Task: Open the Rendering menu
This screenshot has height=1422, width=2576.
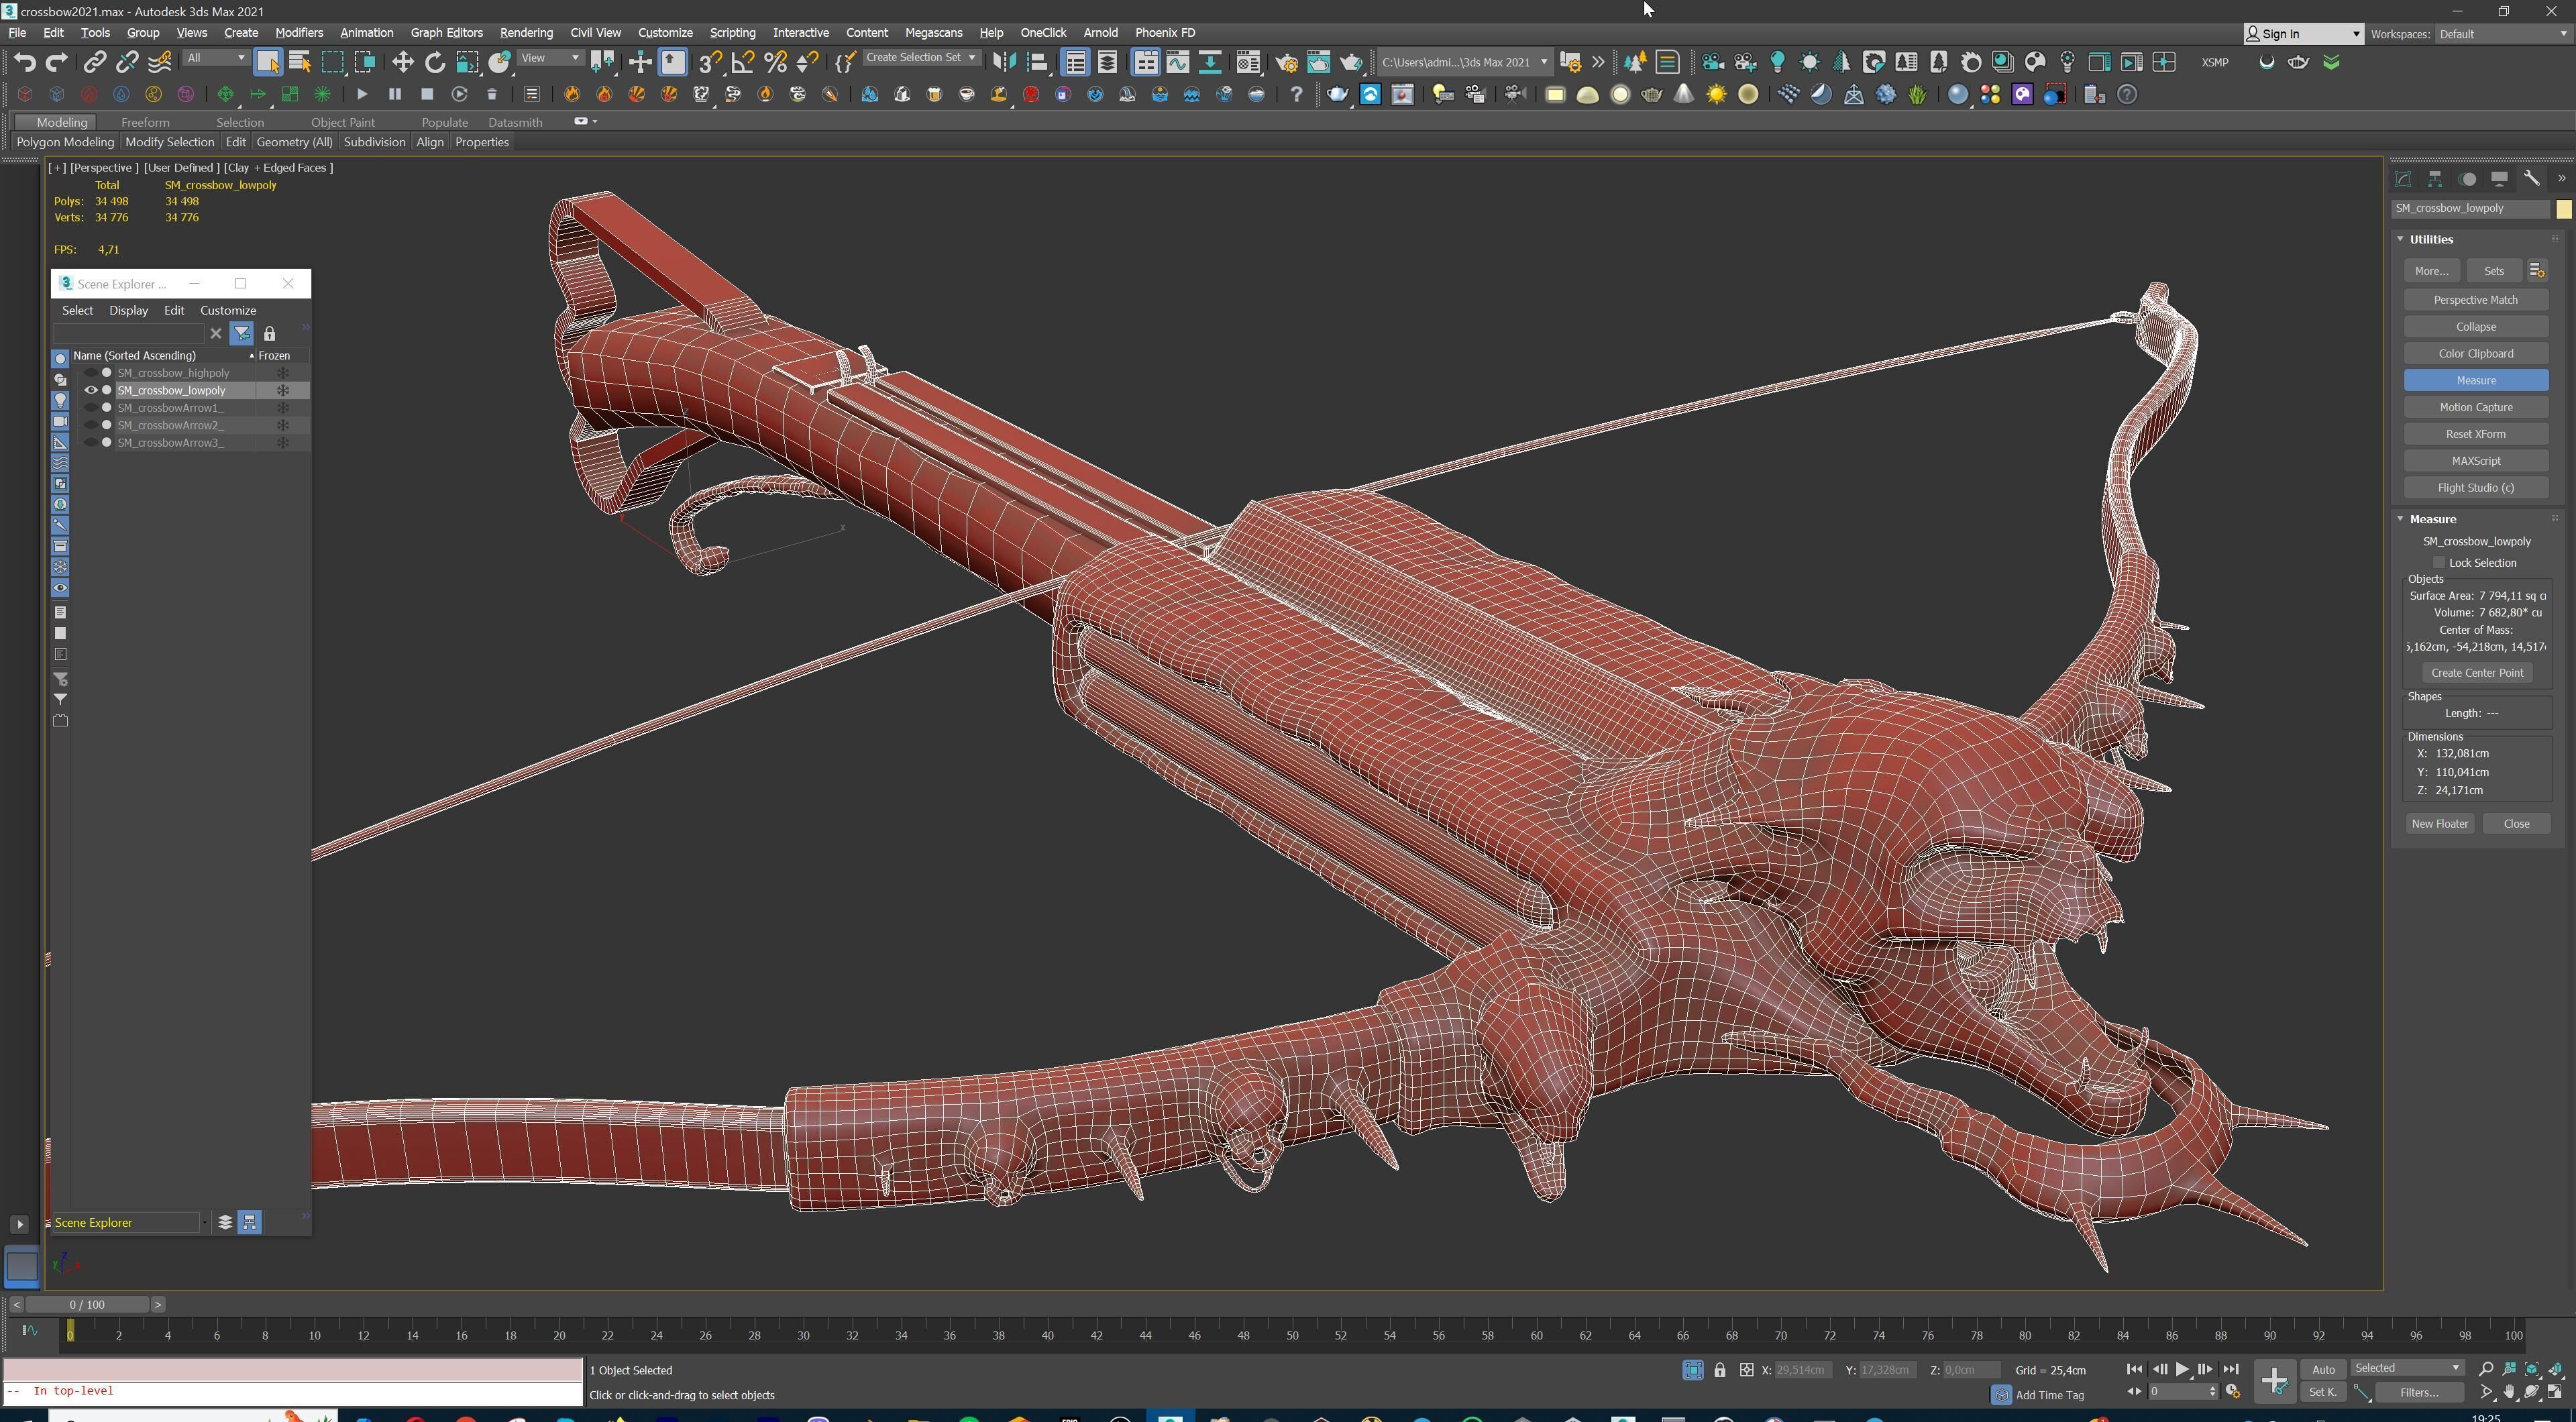Action: click(x=526, y=33)
